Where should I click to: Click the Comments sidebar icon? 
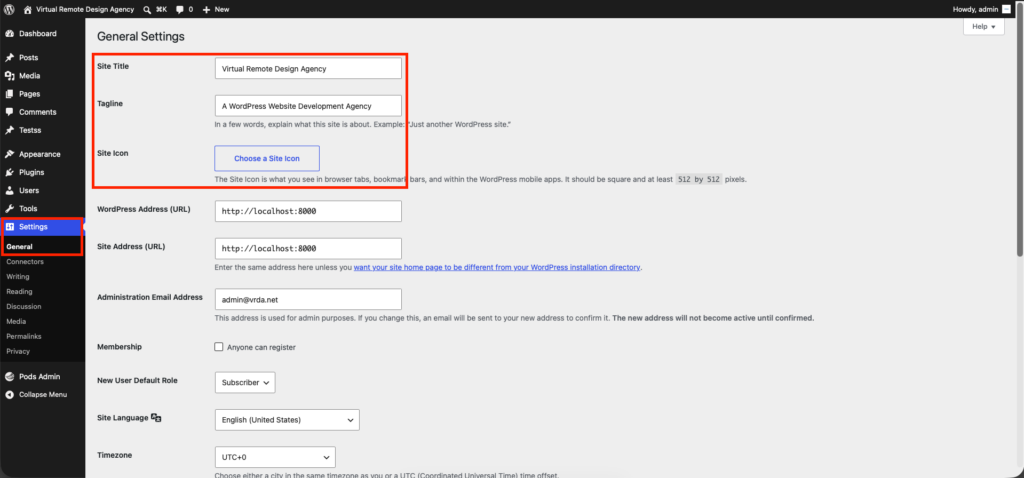pos(10,112)
